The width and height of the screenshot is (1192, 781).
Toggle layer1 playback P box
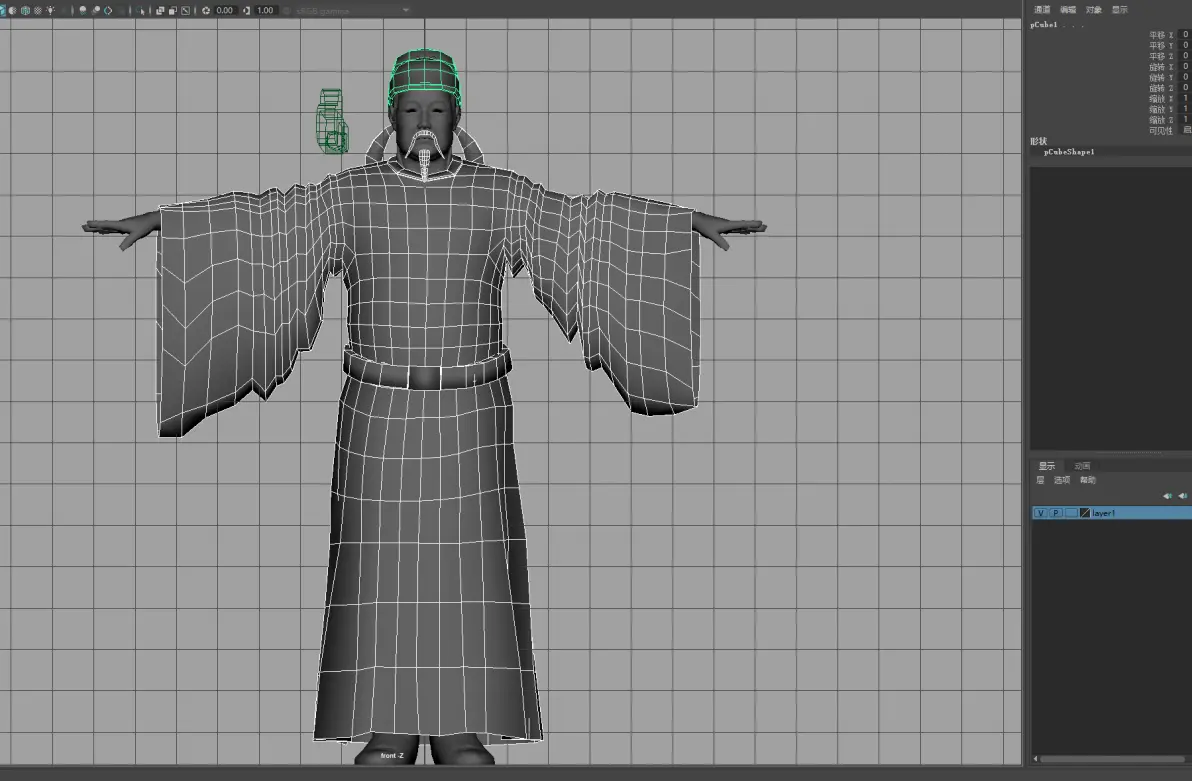click(1056, 513)
